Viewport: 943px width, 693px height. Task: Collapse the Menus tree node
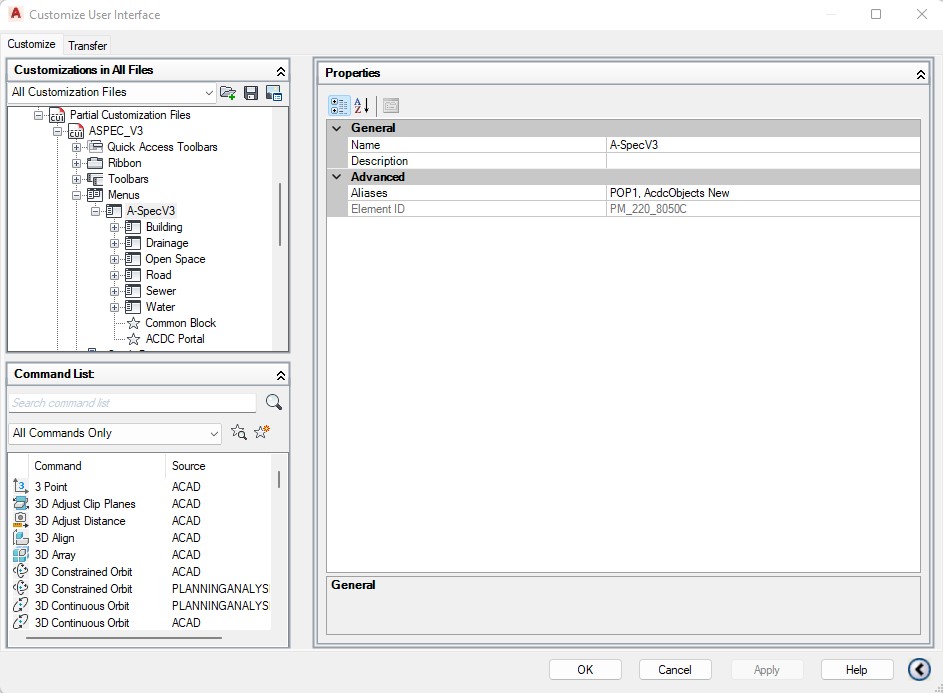coord(76,195)
